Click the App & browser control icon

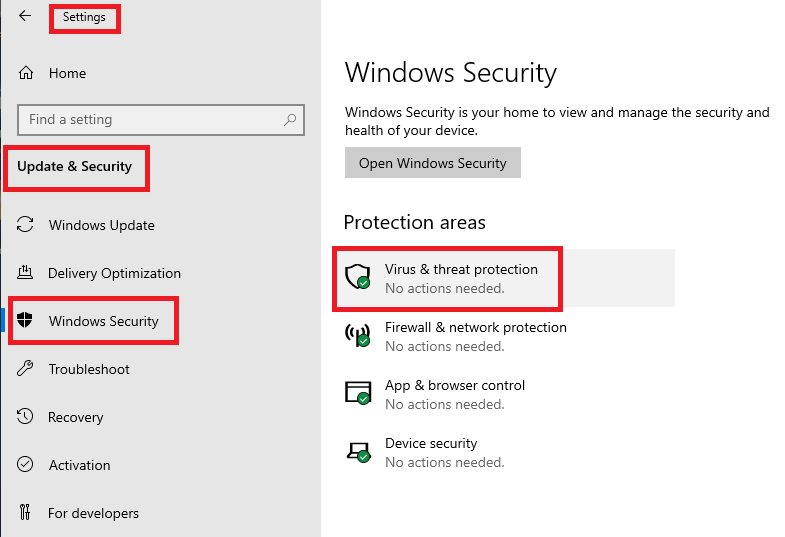[x=358, y=394]
